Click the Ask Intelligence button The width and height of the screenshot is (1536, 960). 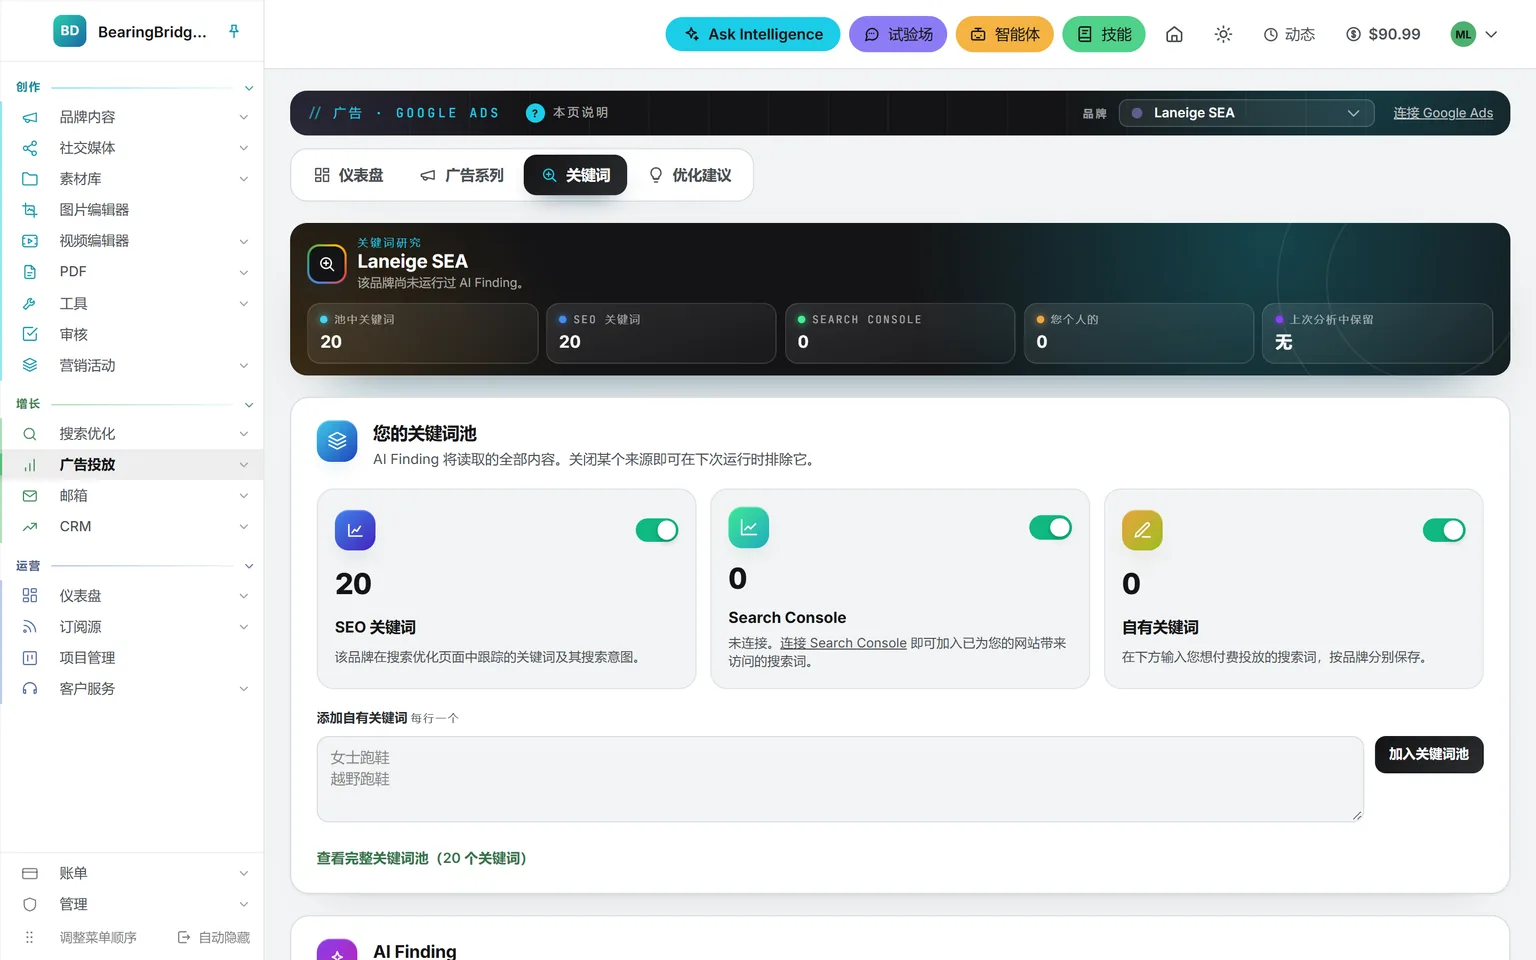[753, 34]
